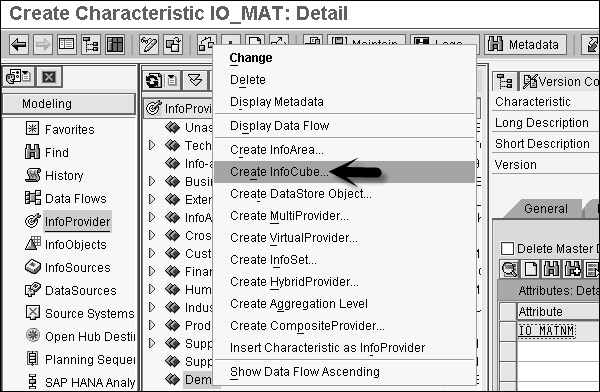The image size is (600, 392).
Task: Toggle the Delete Master Data checkbox
Action: coord(507,248)
